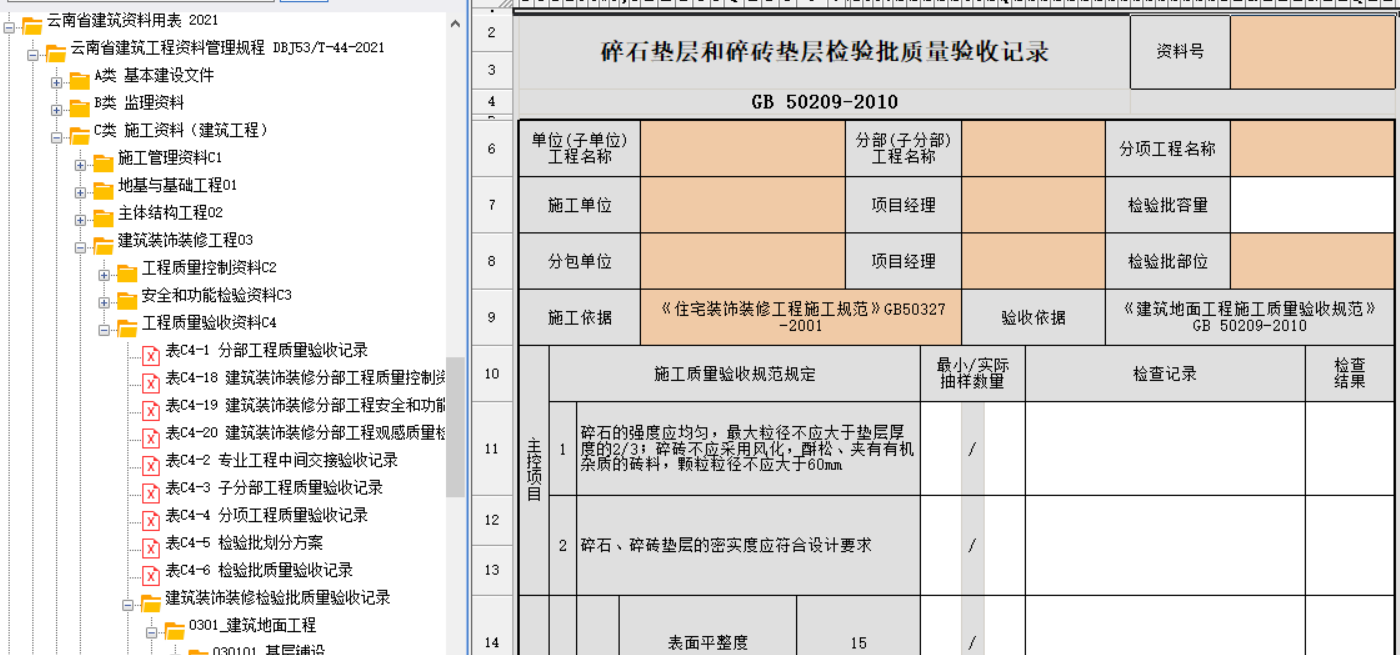Viewport: 1400px width, 655px height.
Task: Open 表C4-5 检验批划分方案
Action: [244, 543]
